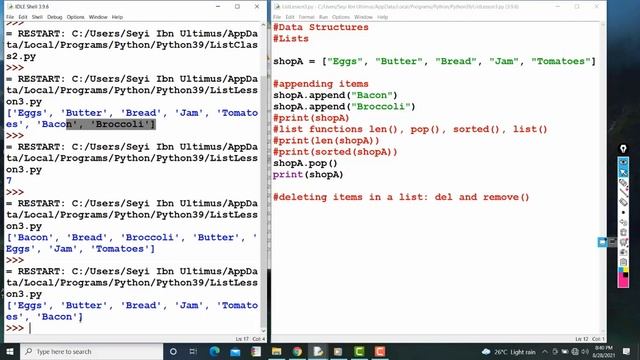Pick the blue color swatch
Image resolution: width=640 pixels, height=360 pixels.
[621, 269]
